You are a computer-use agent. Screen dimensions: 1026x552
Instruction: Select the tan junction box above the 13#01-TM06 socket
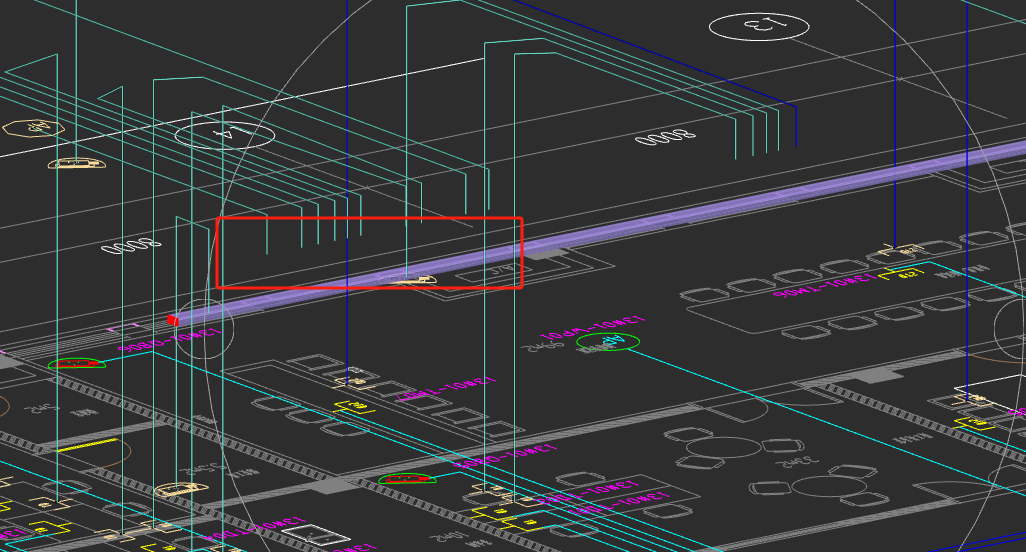902,250
